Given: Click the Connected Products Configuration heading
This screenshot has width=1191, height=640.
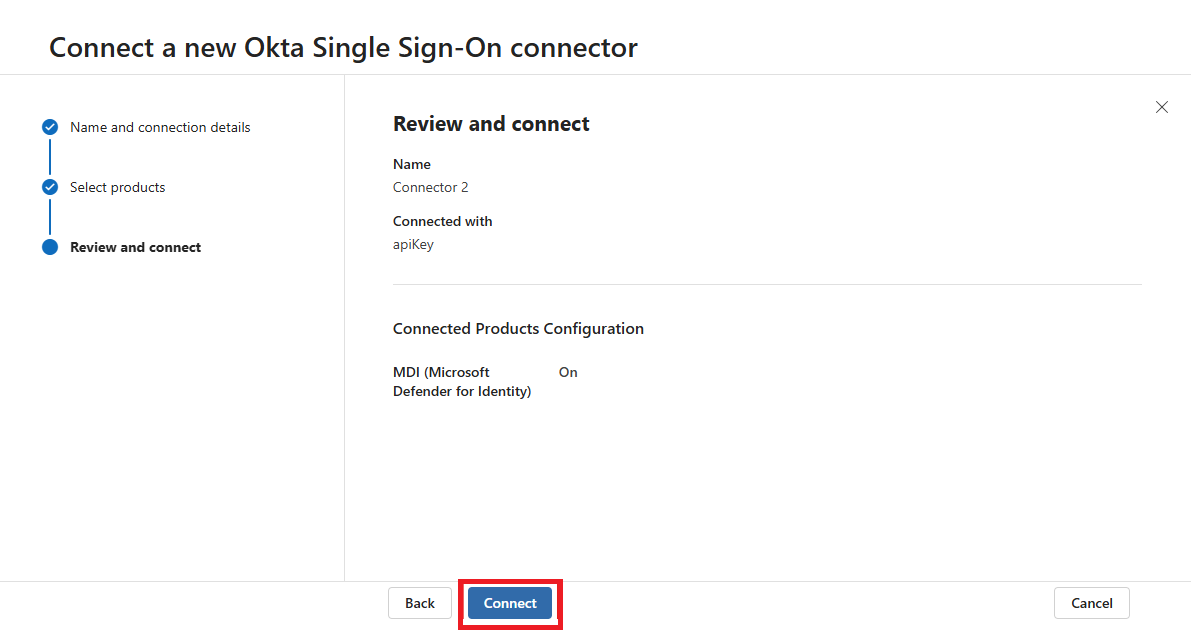Looking at the screenshot, I should 518,328.
